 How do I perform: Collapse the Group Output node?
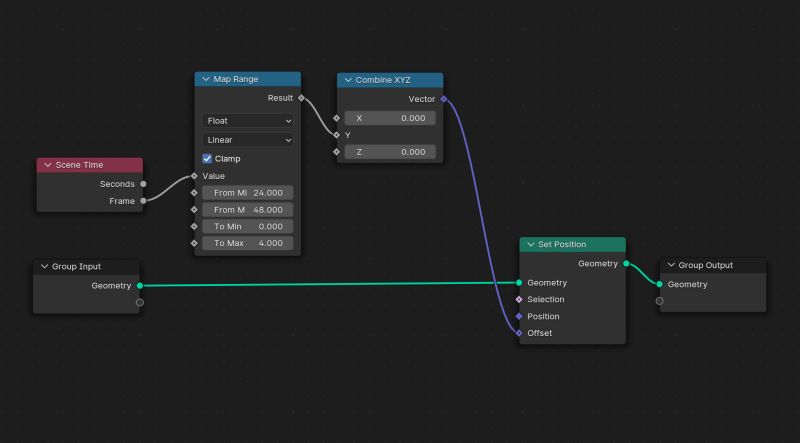click(x=671, y=265)
